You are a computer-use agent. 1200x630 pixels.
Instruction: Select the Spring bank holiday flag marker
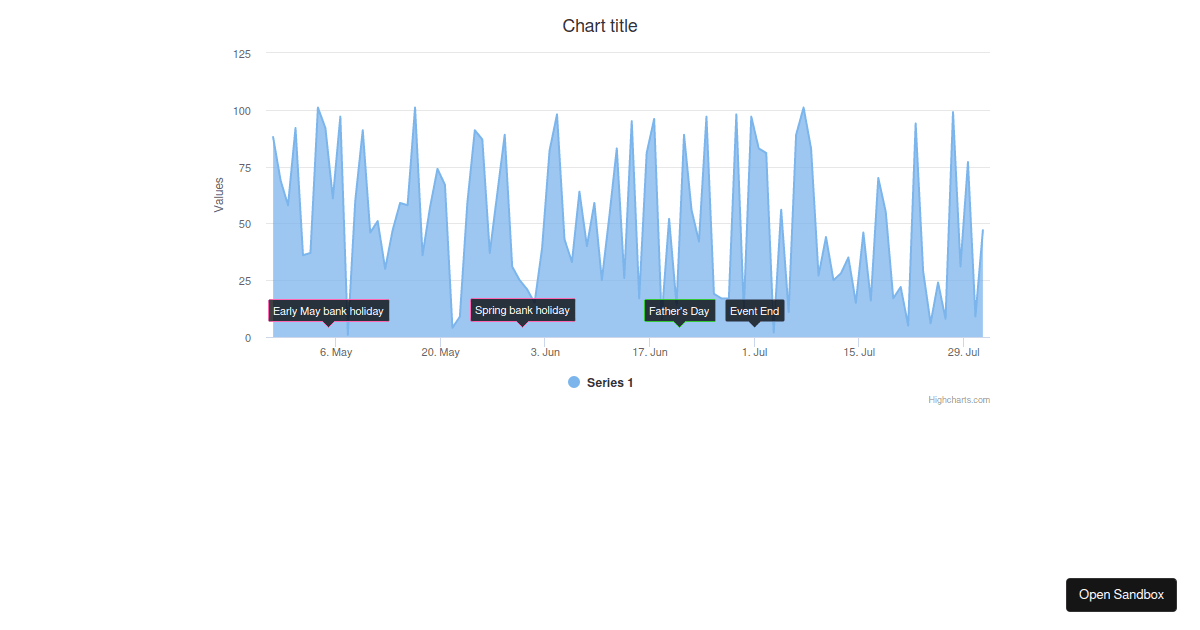522,310
